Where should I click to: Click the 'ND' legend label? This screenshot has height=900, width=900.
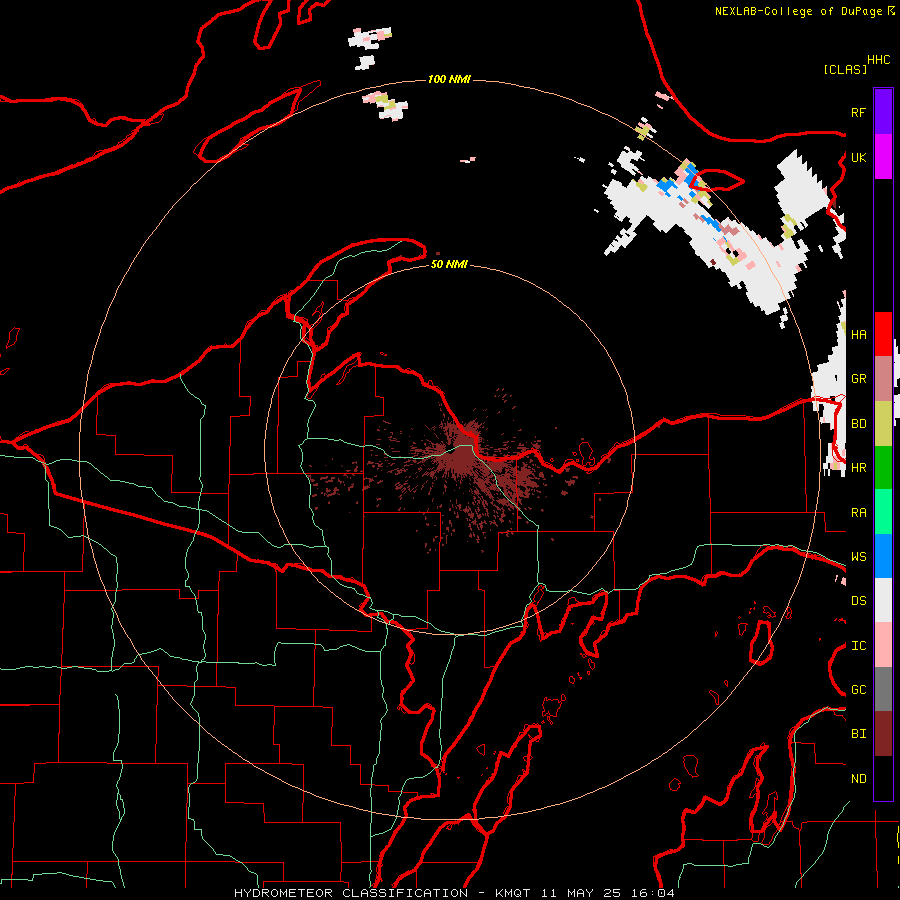858,779
